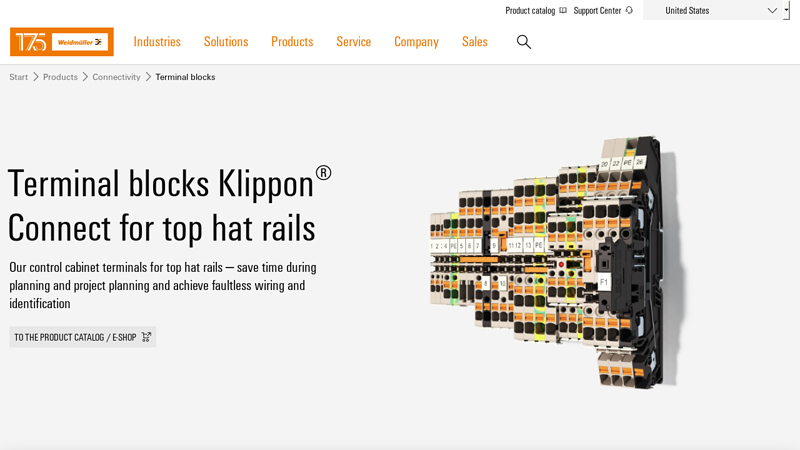The image size is (800, 450).
Task: Open the Solutions menu
Action: pos(226,42)
